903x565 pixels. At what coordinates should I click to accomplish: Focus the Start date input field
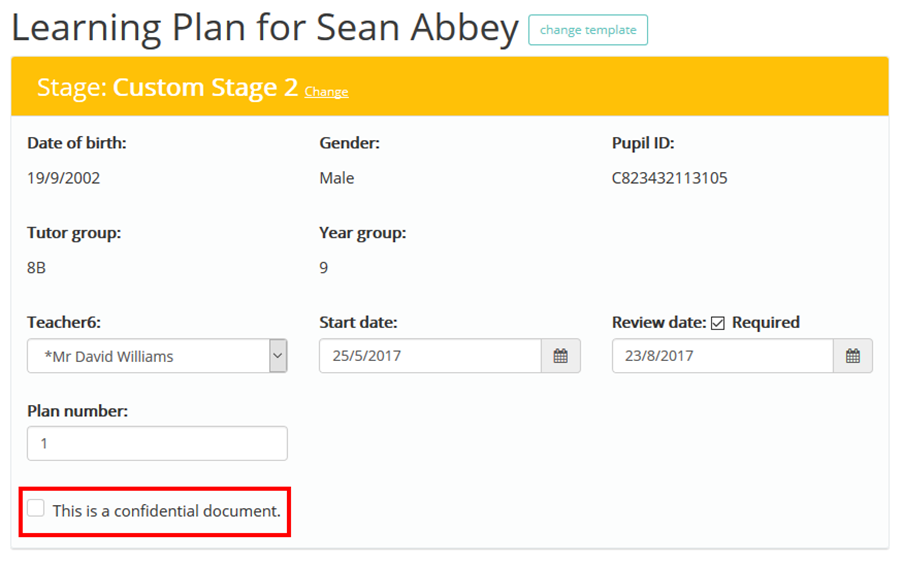coord(430,356)
